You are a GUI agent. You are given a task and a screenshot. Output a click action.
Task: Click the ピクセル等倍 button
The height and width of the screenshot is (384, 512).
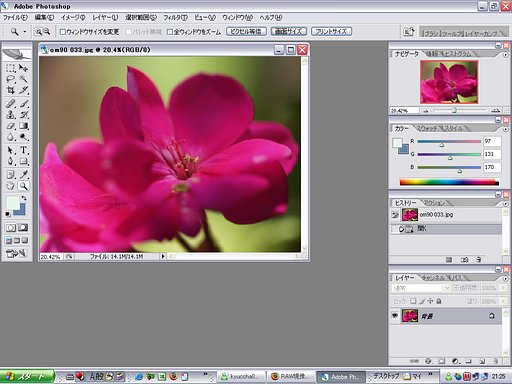[246, 31]
